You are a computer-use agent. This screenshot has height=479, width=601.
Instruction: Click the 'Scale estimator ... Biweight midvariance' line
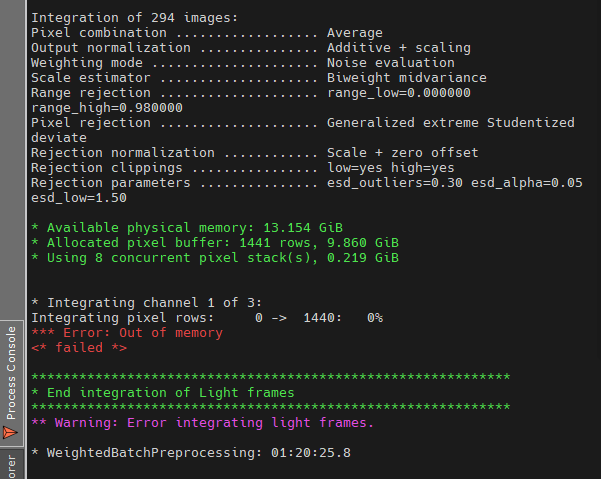click(259, 77)
